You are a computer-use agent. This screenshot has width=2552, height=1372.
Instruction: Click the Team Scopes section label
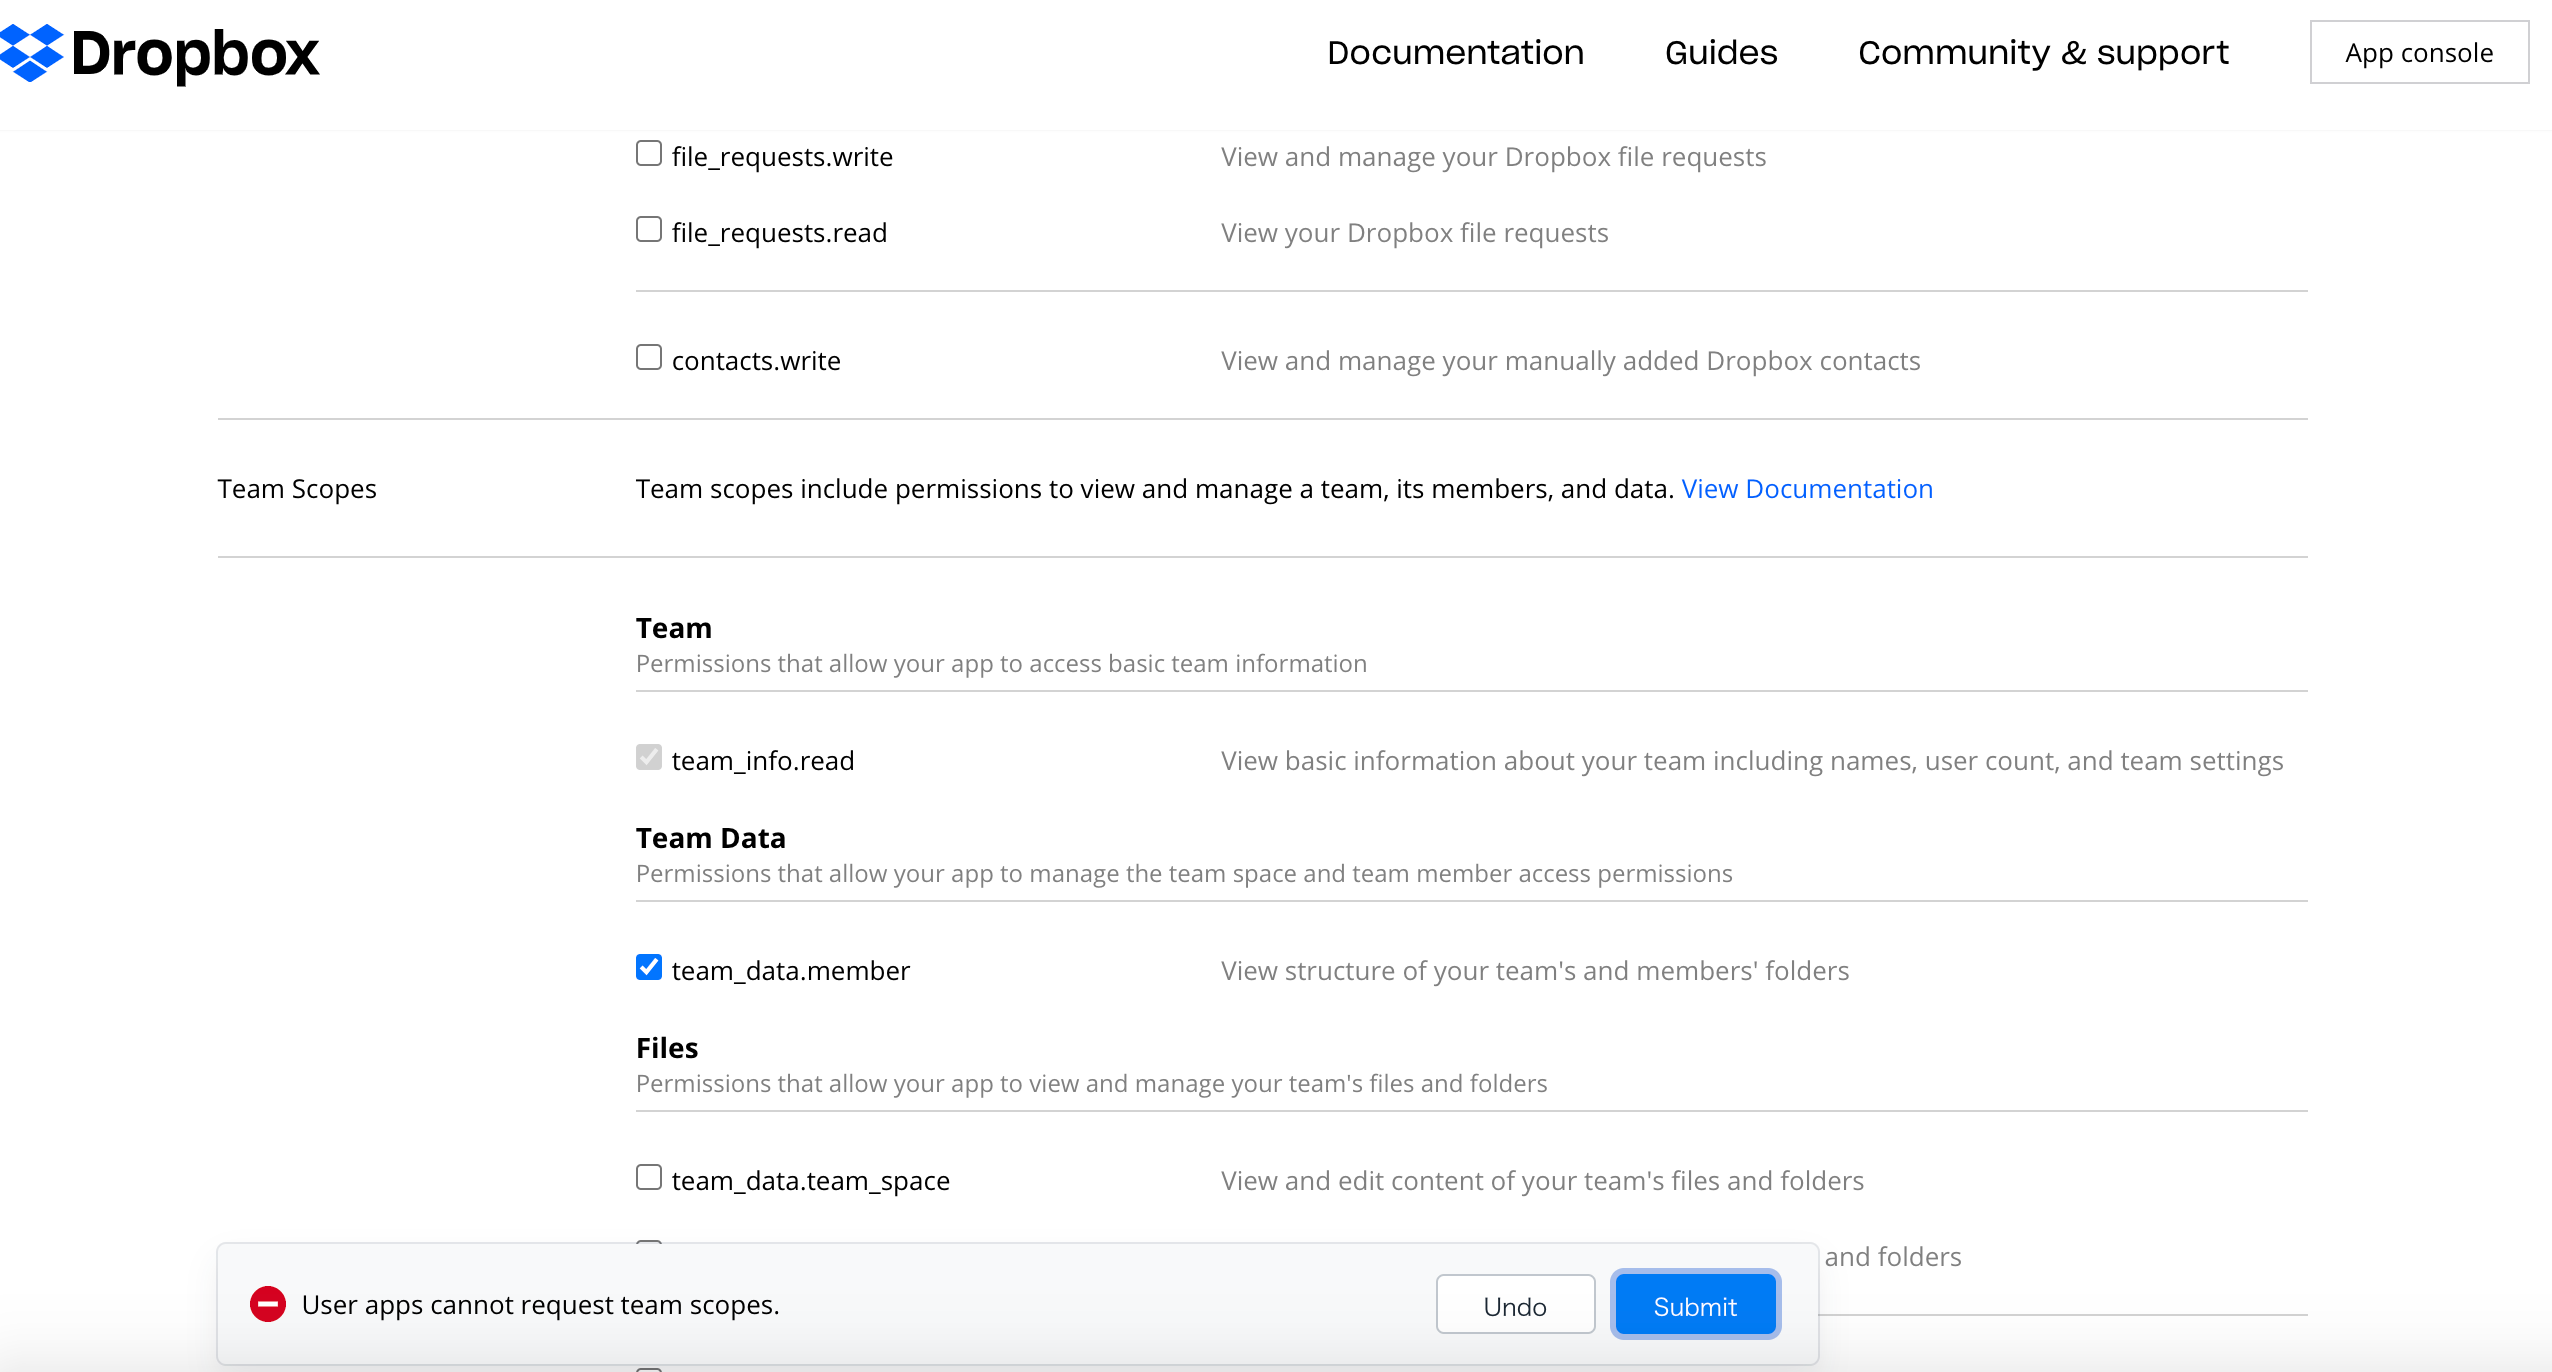pyautogui.click(x=297, y=489)
